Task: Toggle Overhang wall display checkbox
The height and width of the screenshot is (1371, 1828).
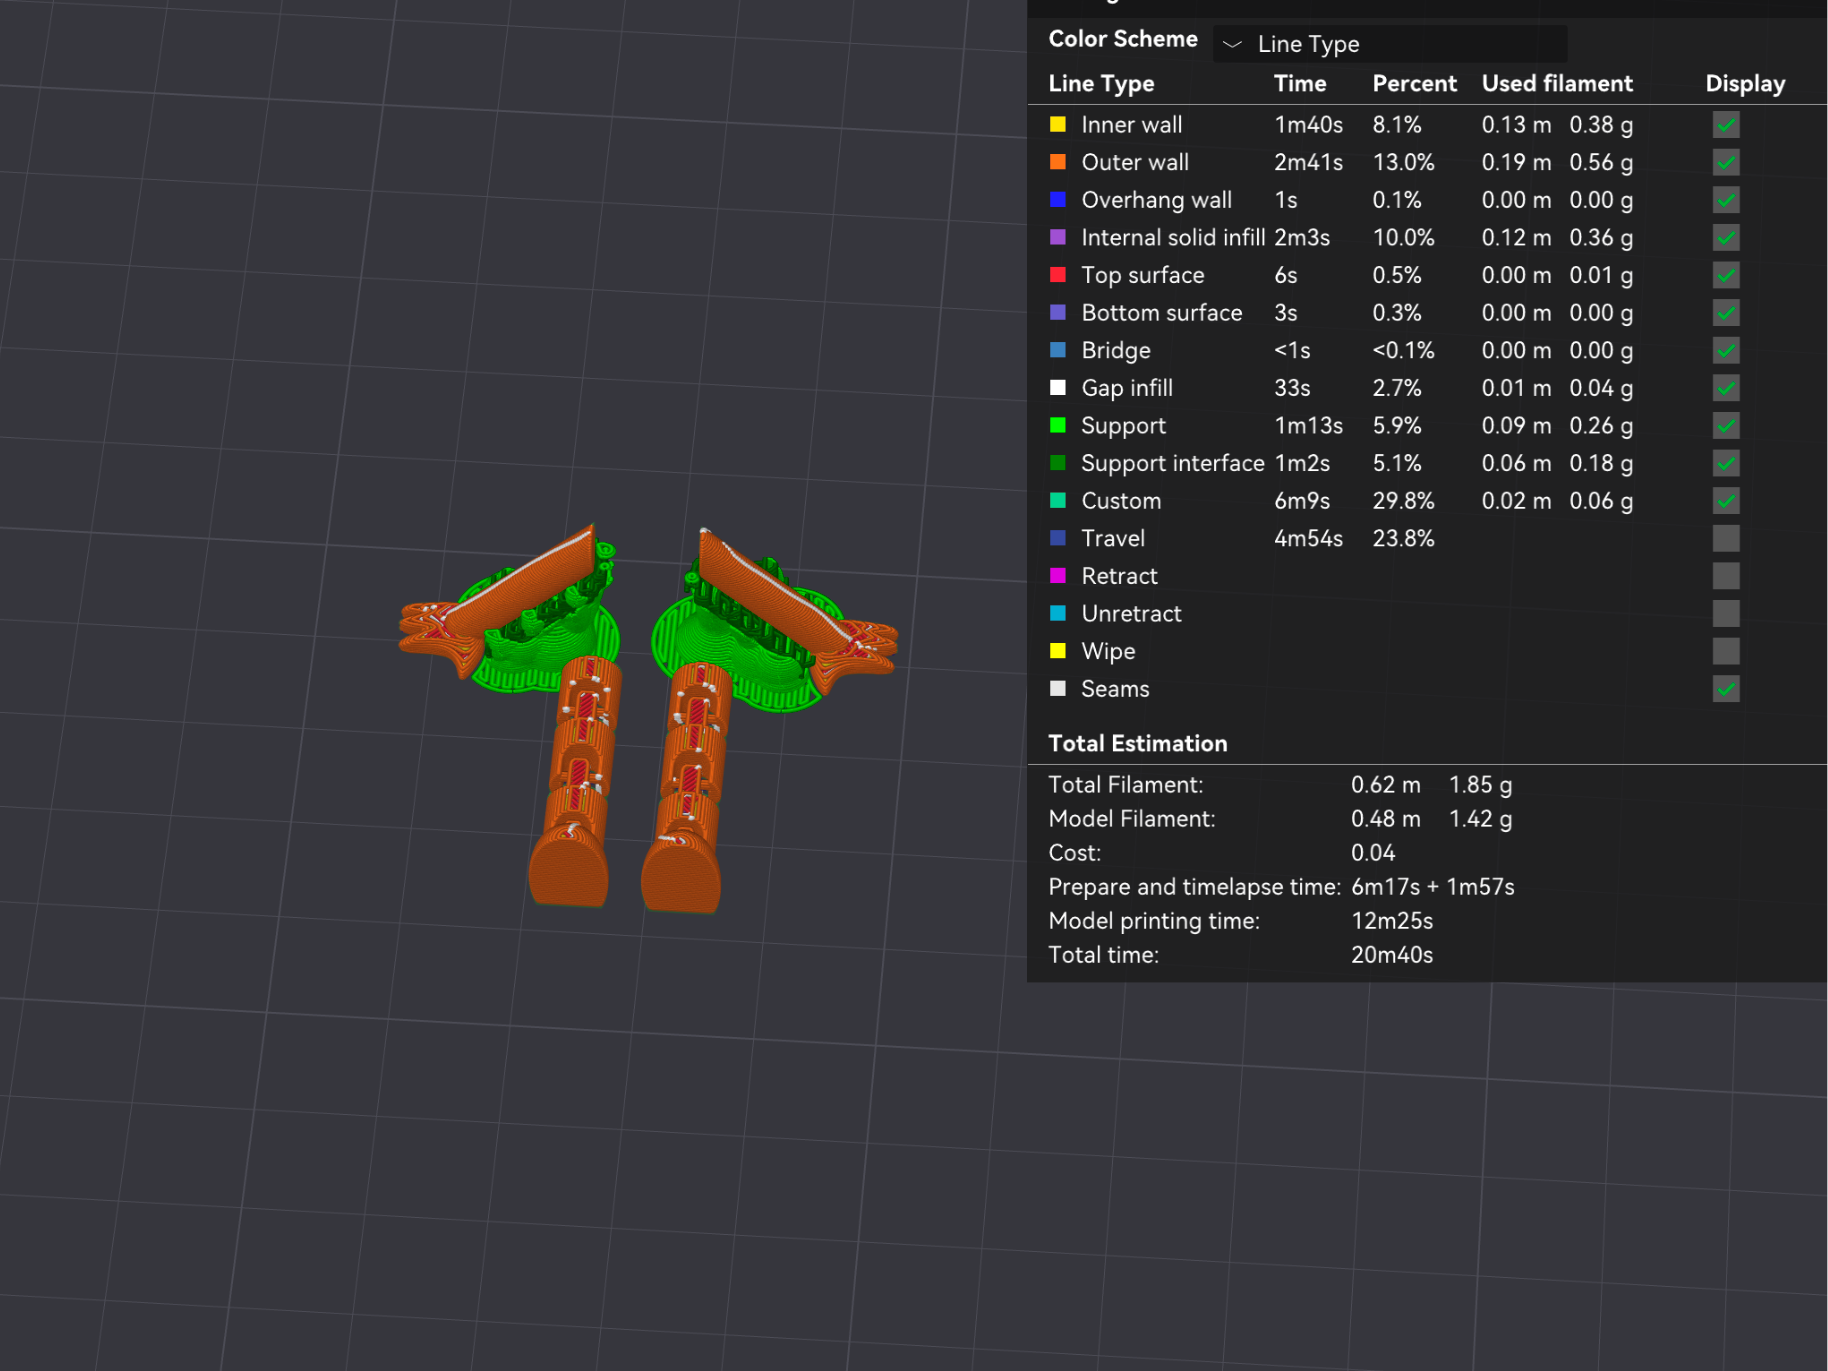Action: (1726, 200)
